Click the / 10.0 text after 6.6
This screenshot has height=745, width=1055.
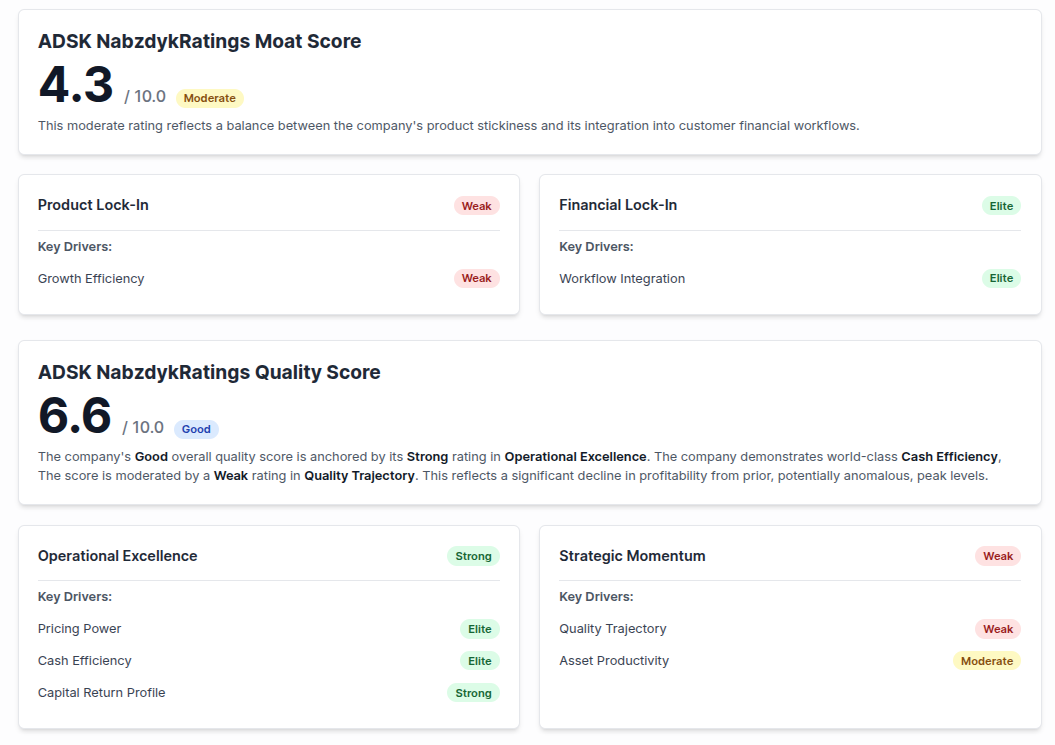[x=143, y=427]
